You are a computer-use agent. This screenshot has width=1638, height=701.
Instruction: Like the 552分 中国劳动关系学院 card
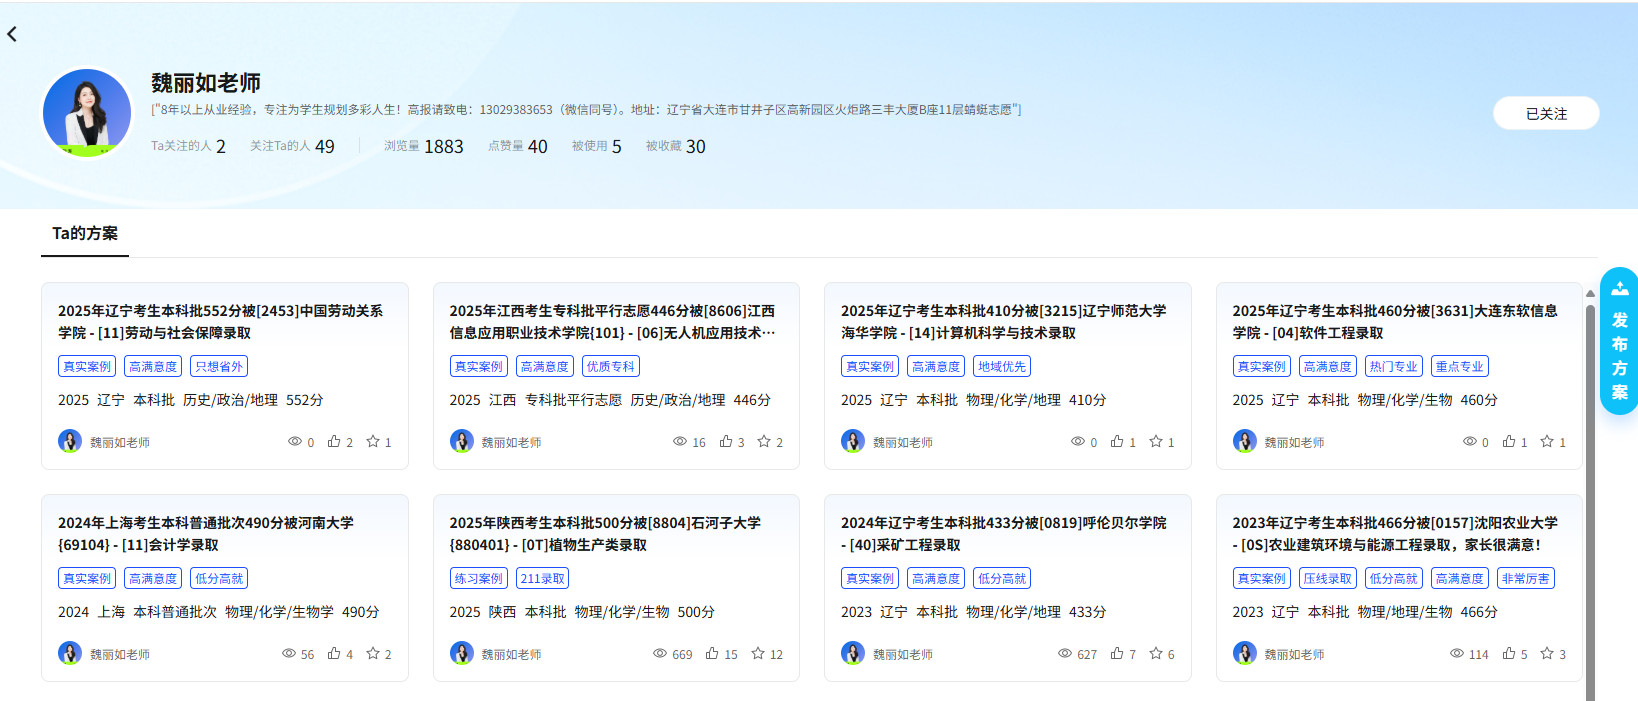pos(334,441)
